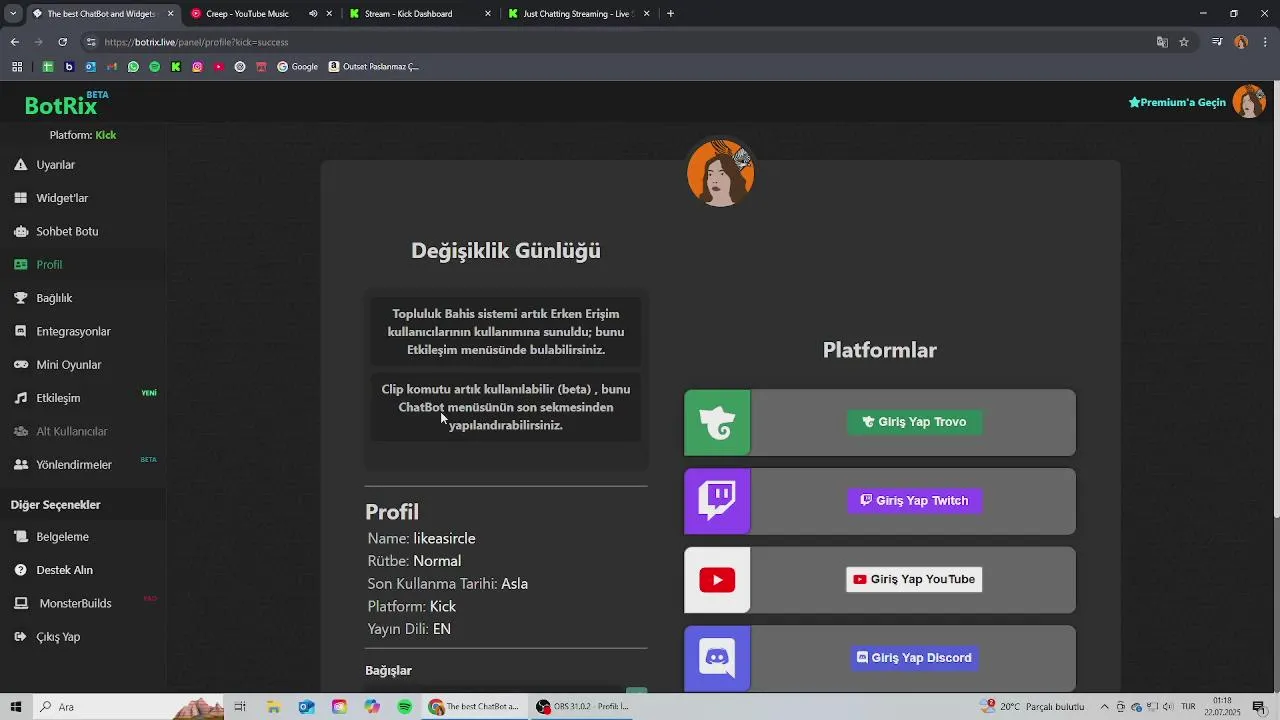The image size is (1280, 720).
Task: Open the Chrome profile avatar
Action: coord(1241,42)
